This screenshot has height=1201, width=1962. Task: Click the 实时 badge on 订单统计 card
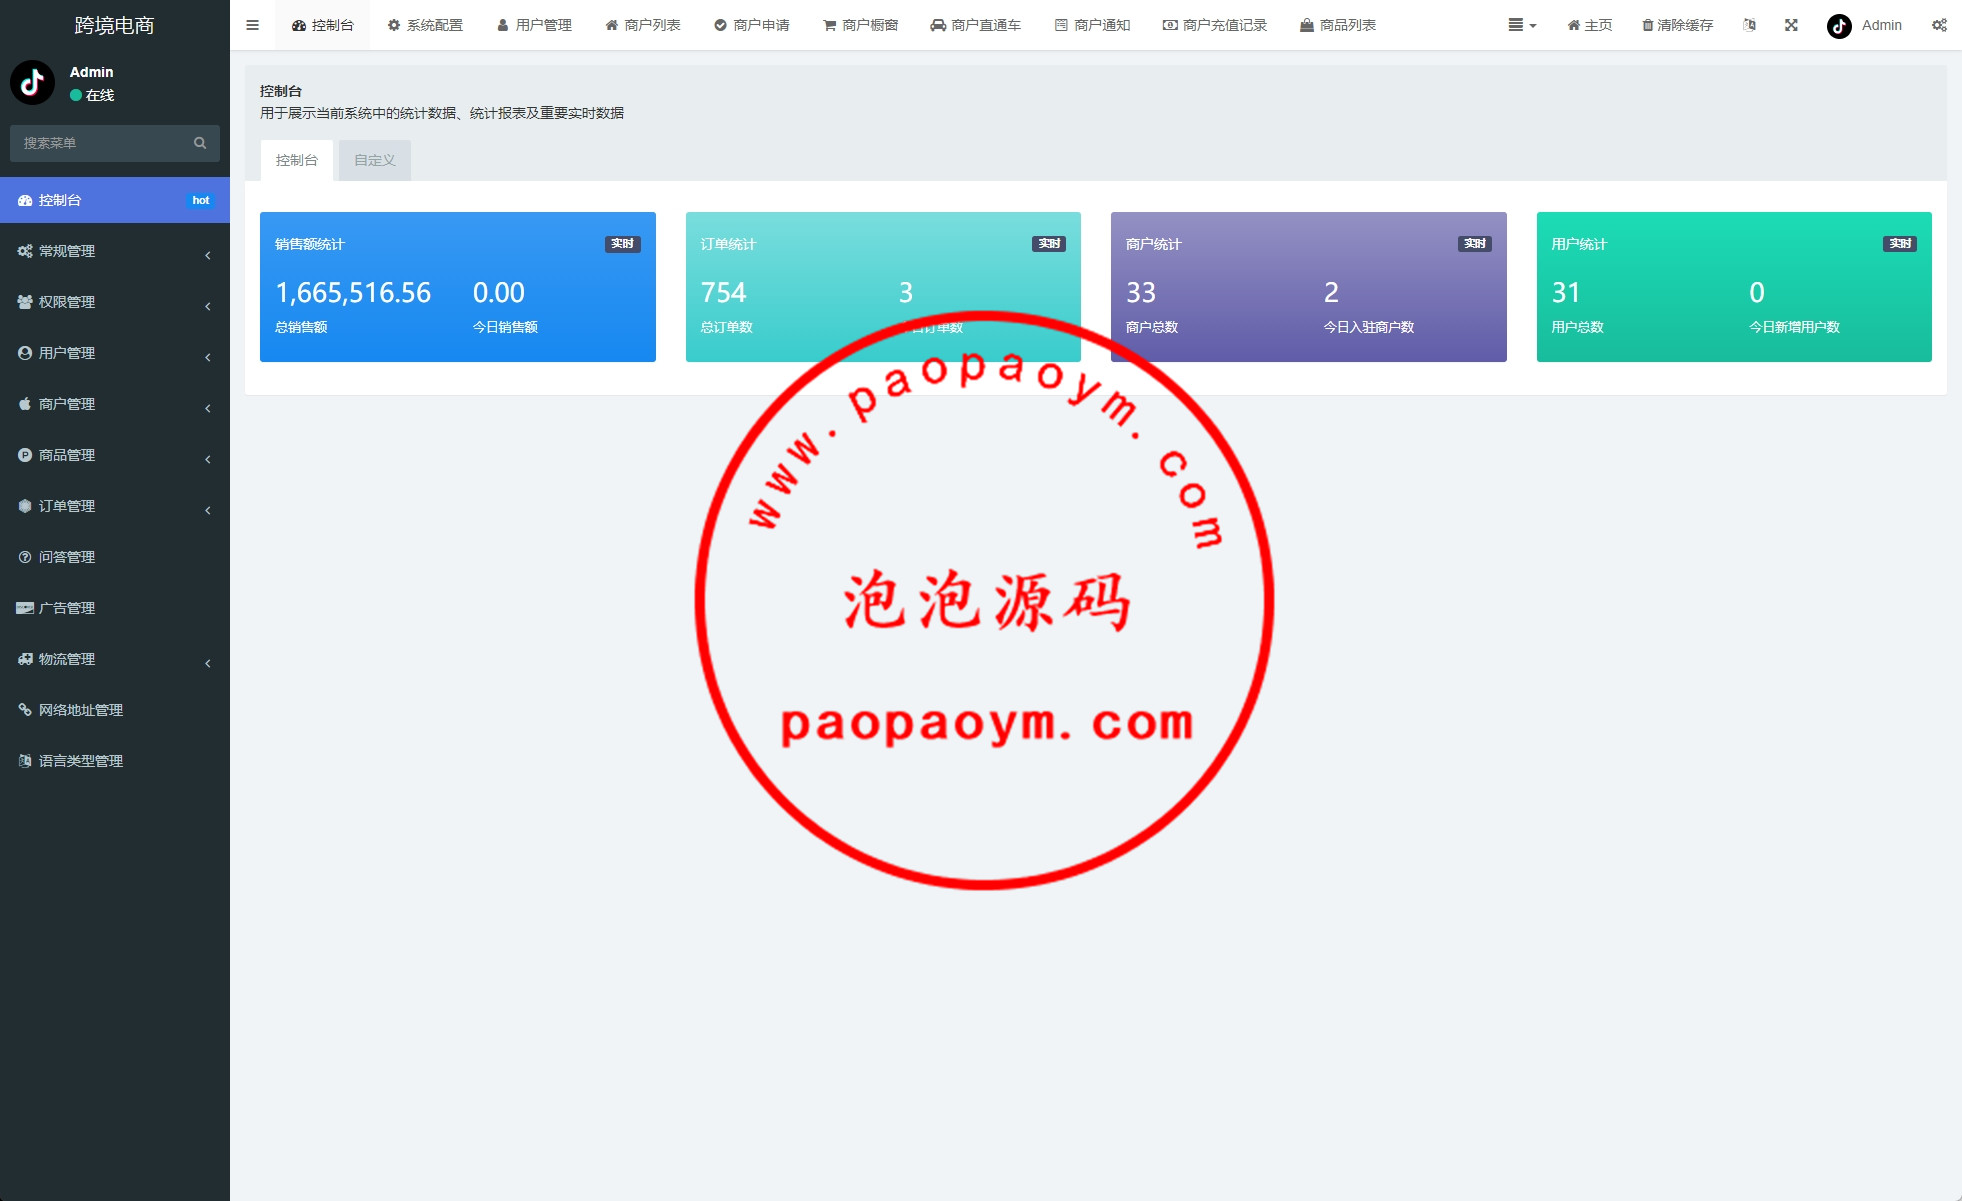[x=1048, y=244]
